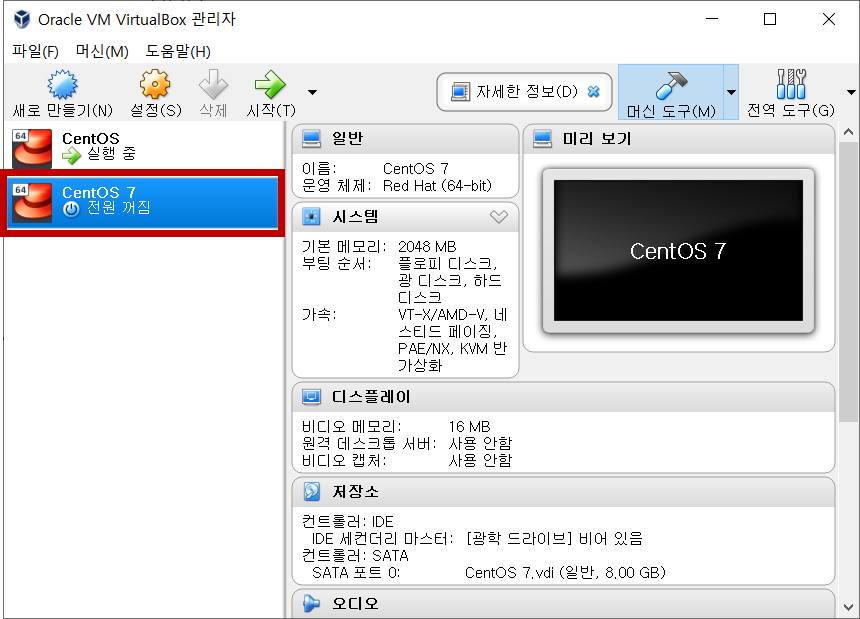Click the 컨트롤러: SATA label

click(x=355, y=556)
